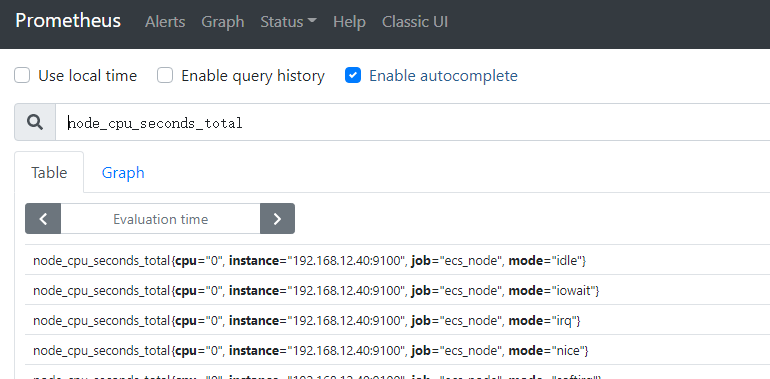Select the mode="irq" result row
Viewport: 770px width, 379px height.
click(397, 321)
